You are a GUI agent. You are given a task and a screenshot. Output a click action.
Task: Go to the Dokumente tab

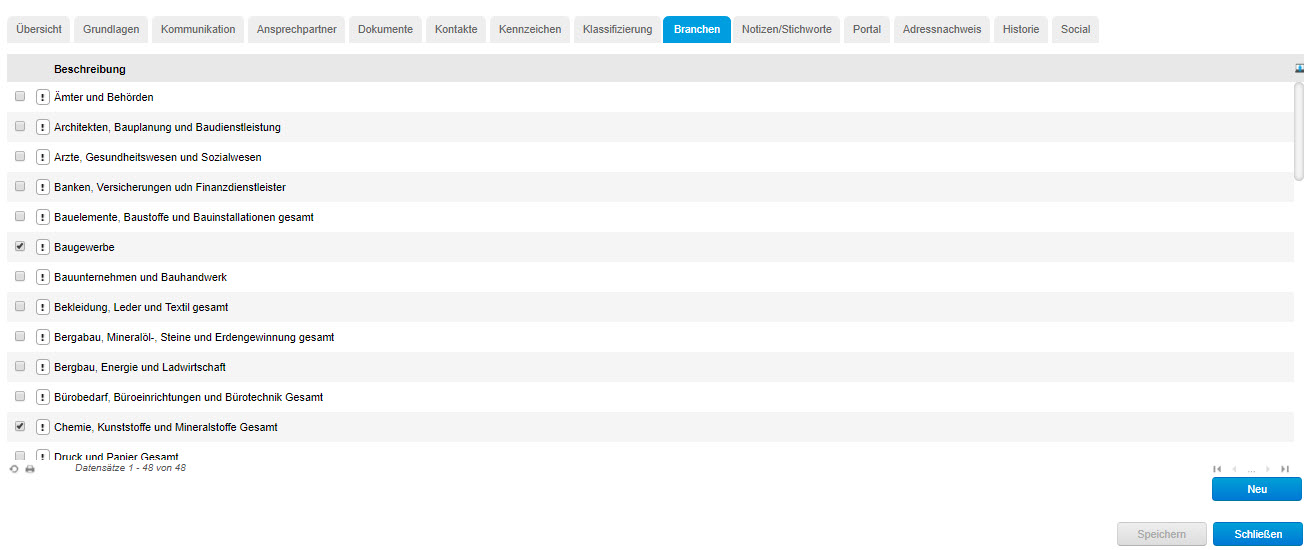coord(385,29)
